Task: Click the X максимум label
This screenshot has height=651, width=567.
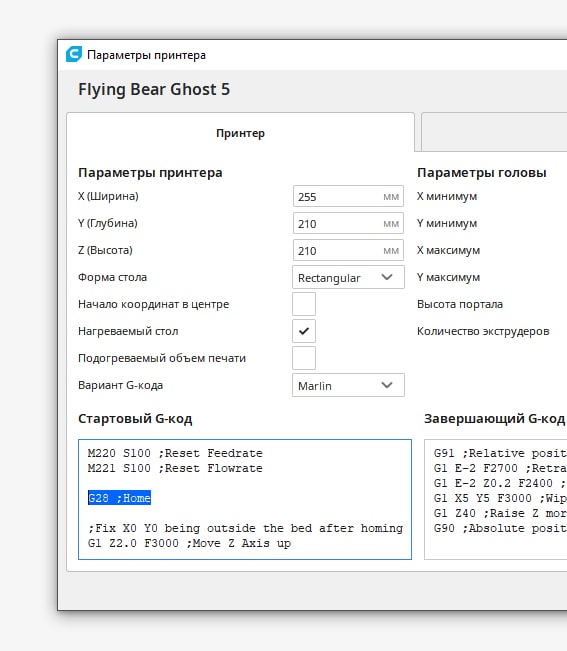Action: tap(449, 250)
